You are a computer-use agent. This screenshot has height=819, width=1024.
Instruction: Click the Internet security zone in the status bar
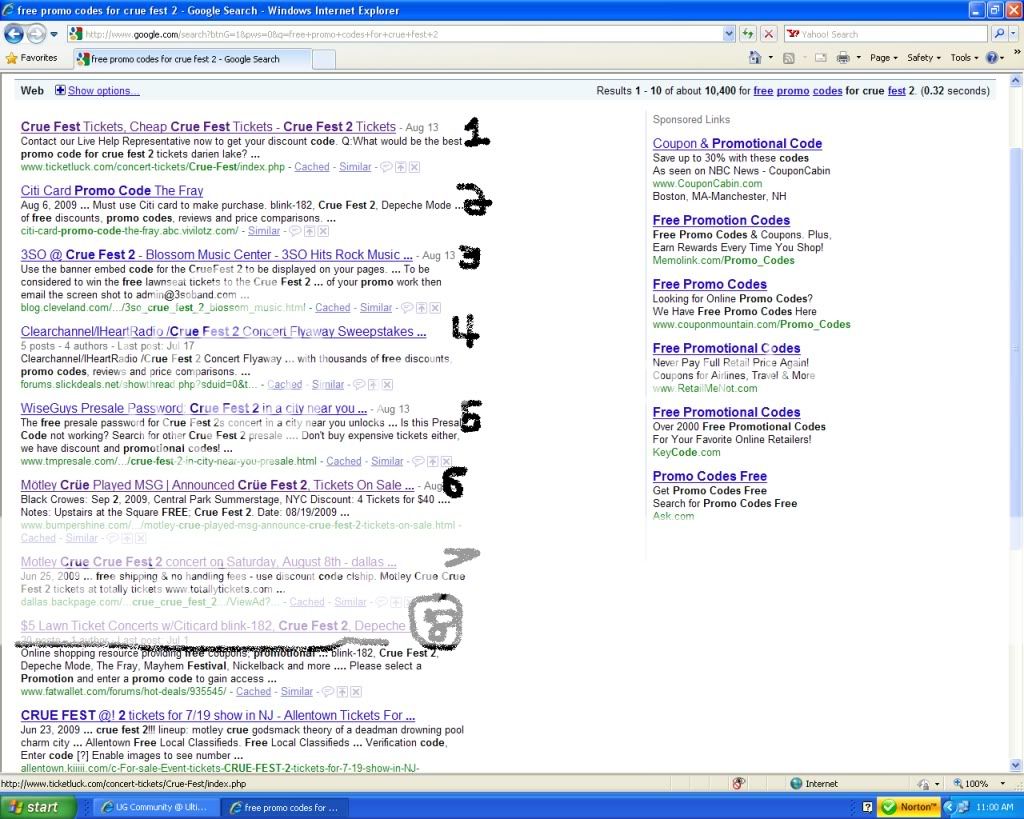pyautogui.click(x=814, y=784)
